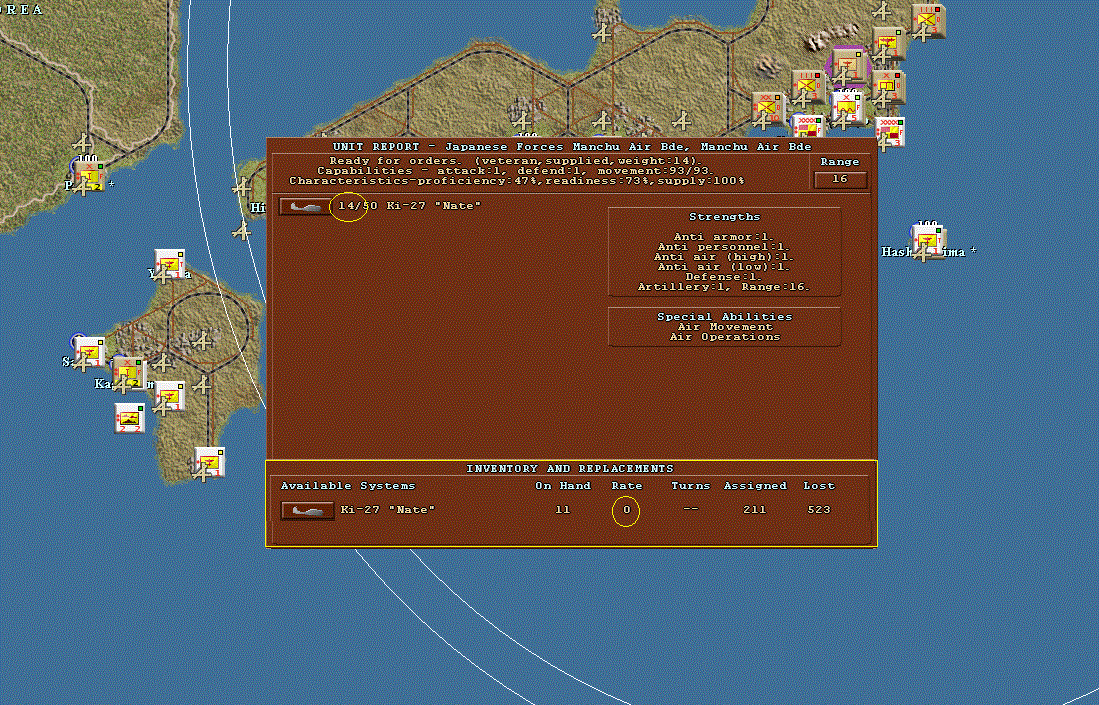Click the Lost value 523
This screenshot has width=1099, height=705.
[x=819, y=510]
